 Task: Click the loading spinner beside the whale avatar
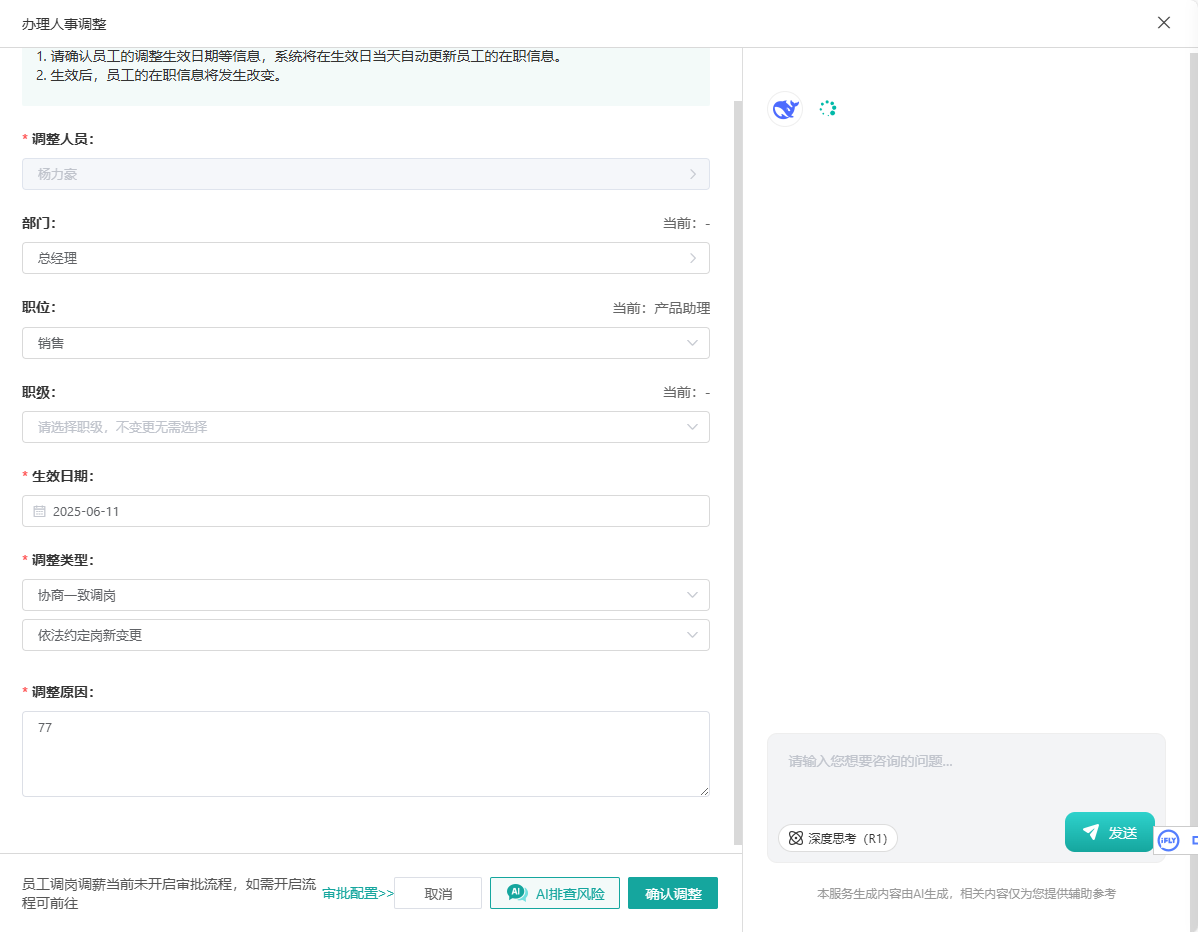click(827, 109)
